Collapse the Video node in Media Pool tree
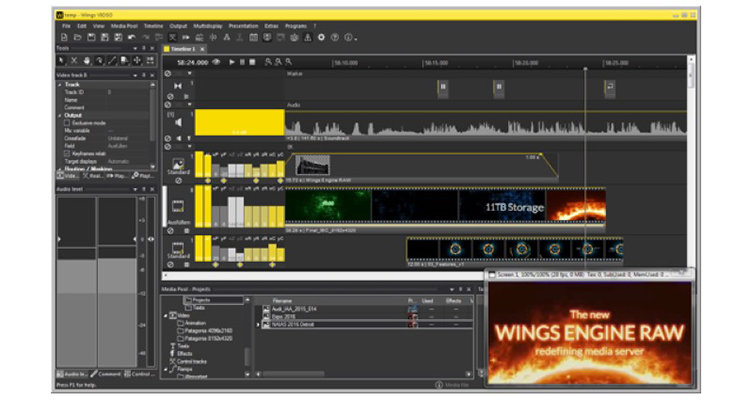The height and width of the screenshot is (400, 750). tap(166, 316)
